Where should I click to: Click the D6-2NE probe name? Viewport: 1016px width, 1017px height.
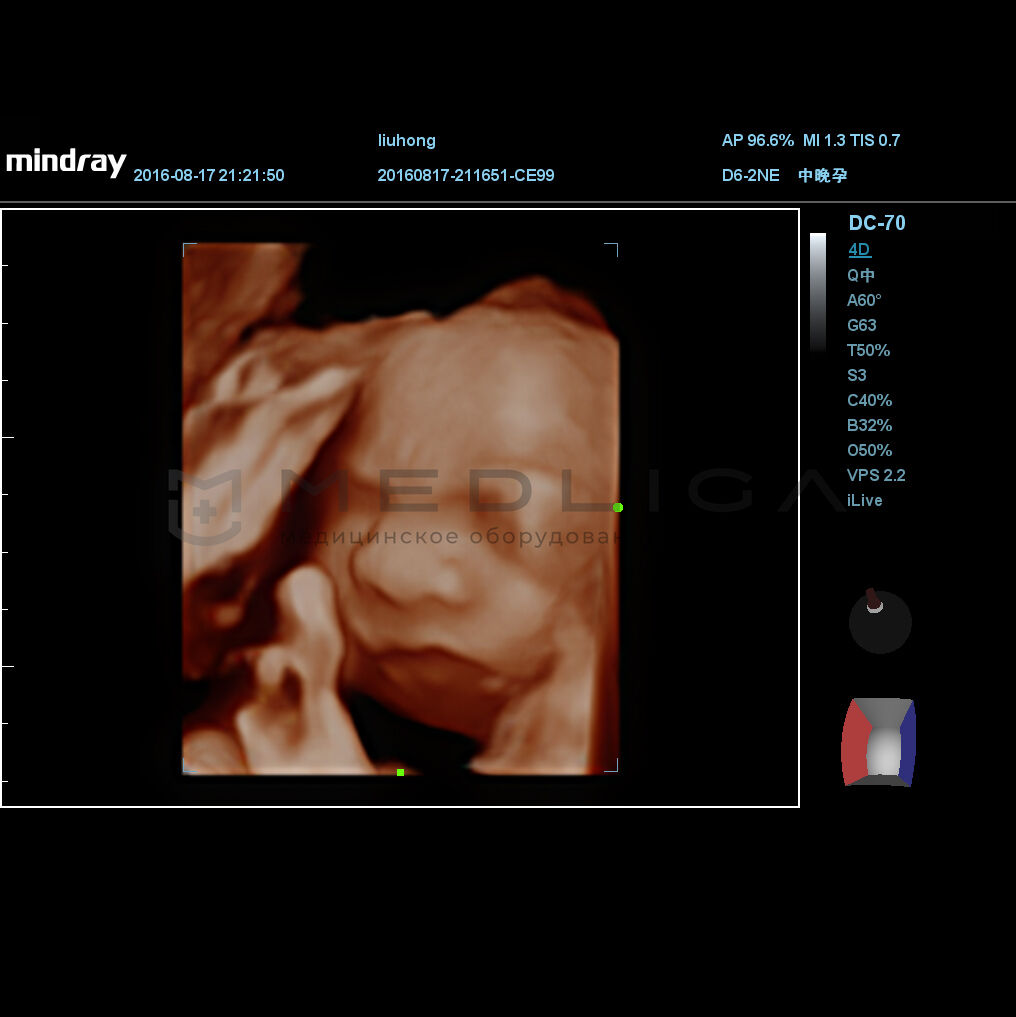pyautogui.click(x=750, y=176)
